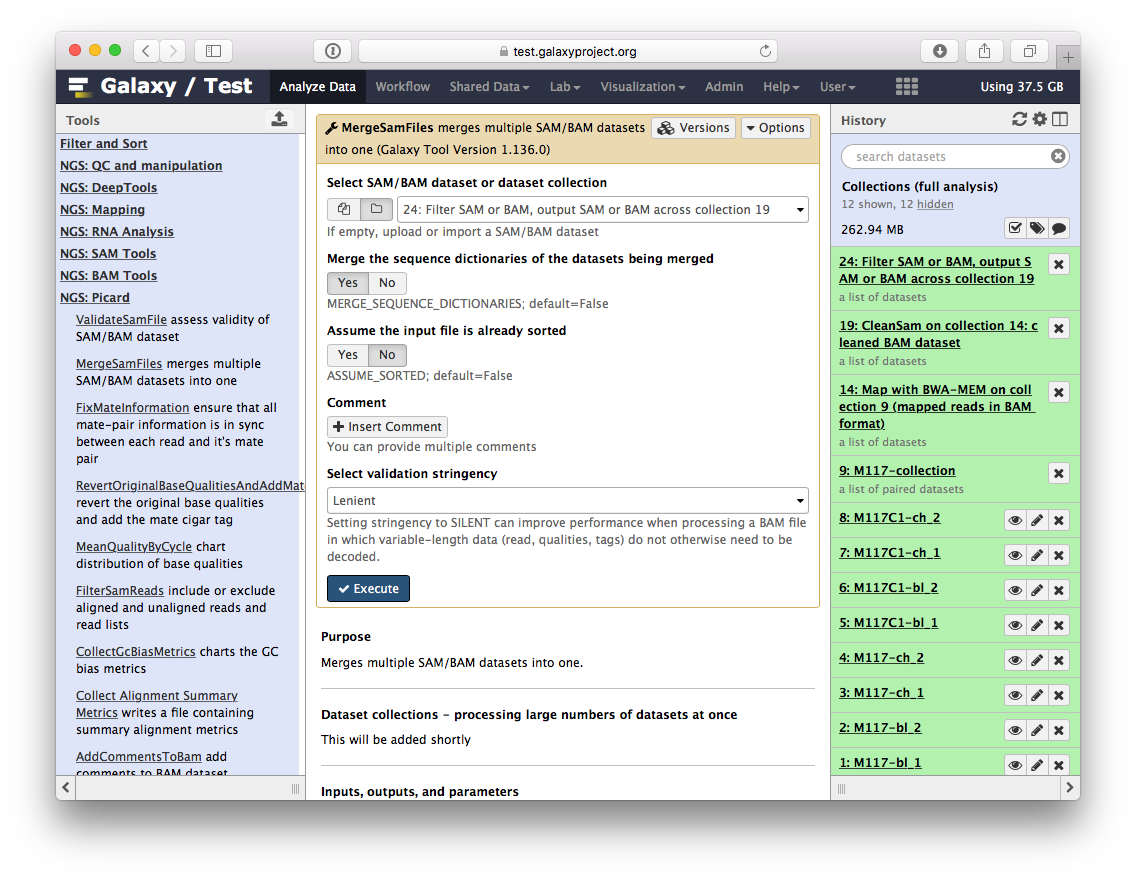Viewport: 1136px width, 880px height.
Task: Open the tool Options dropdown
Action: [775, 127]
